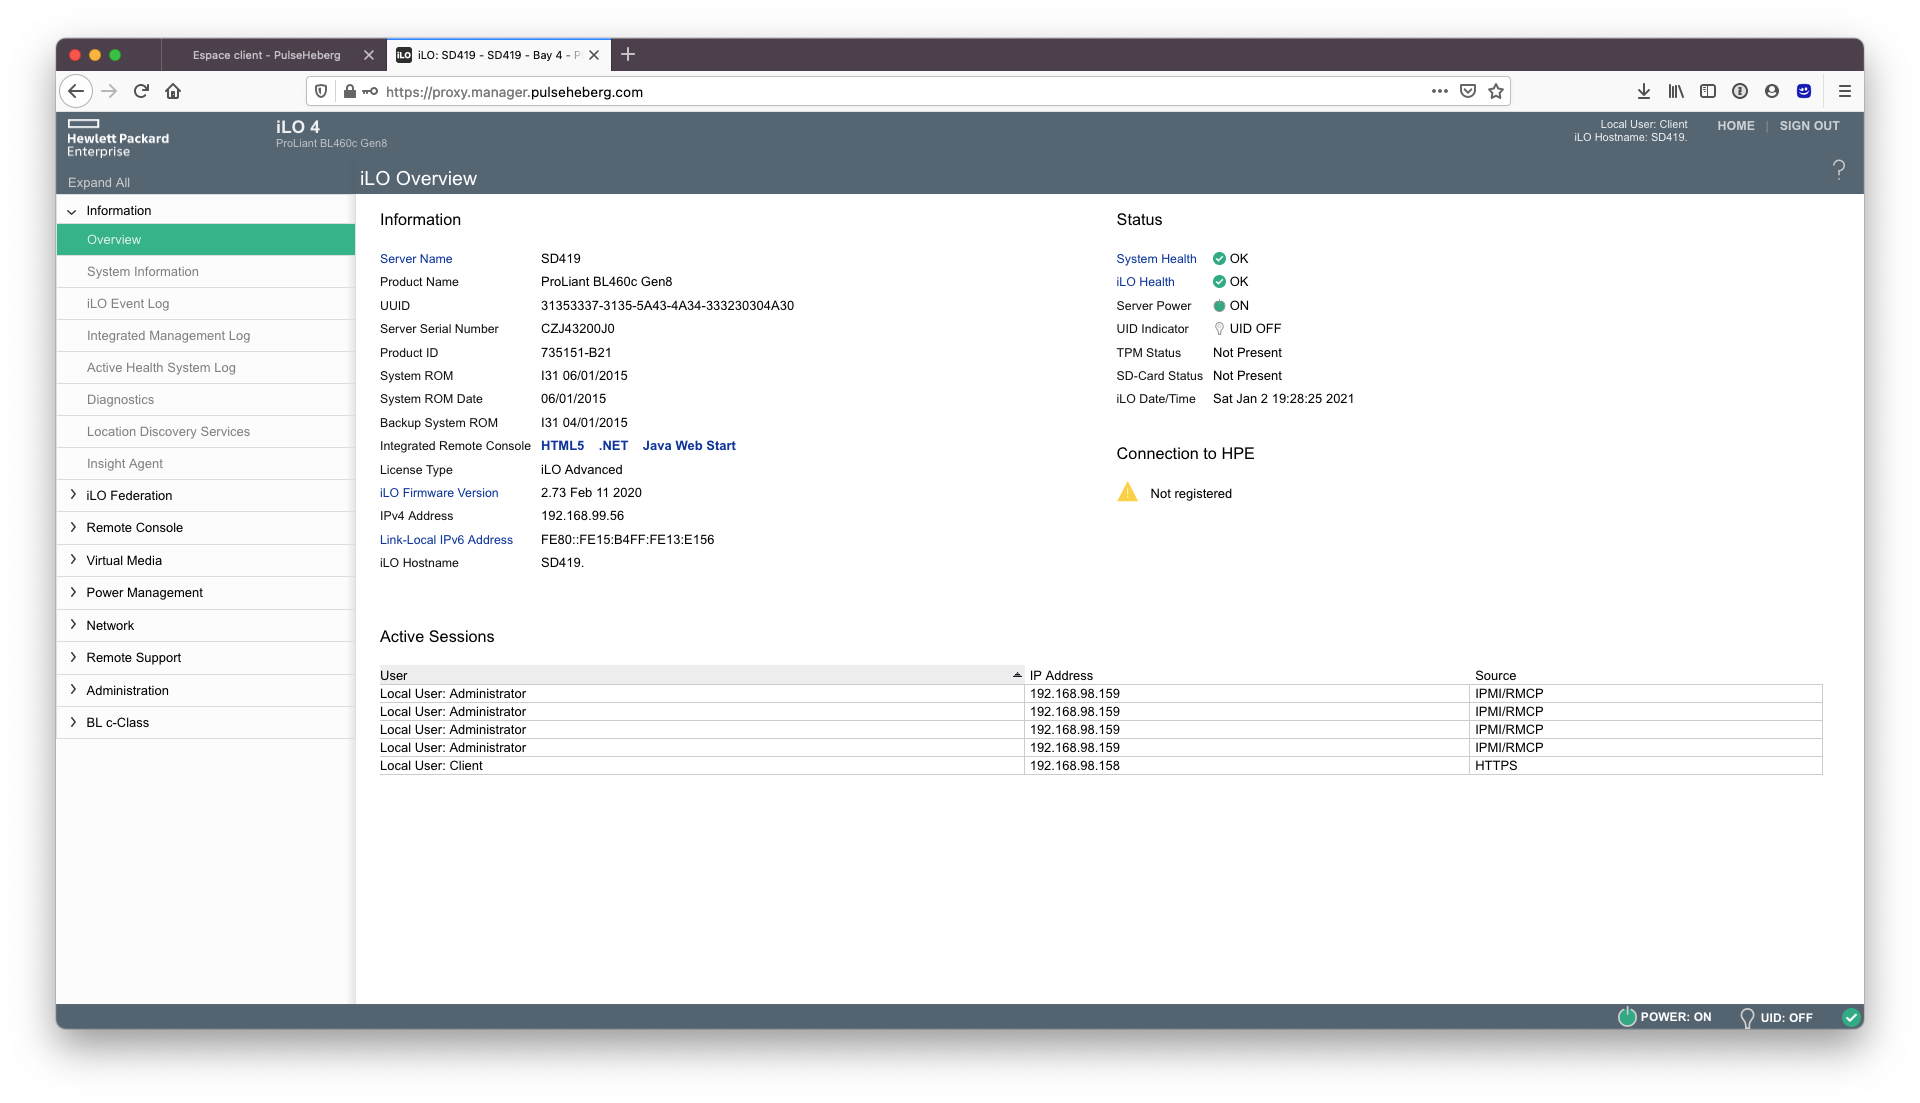Open the Firefox account avatar icon
Image resolution: width=1920 pixels, height=1103 pixels.
tap(1771, 91)
